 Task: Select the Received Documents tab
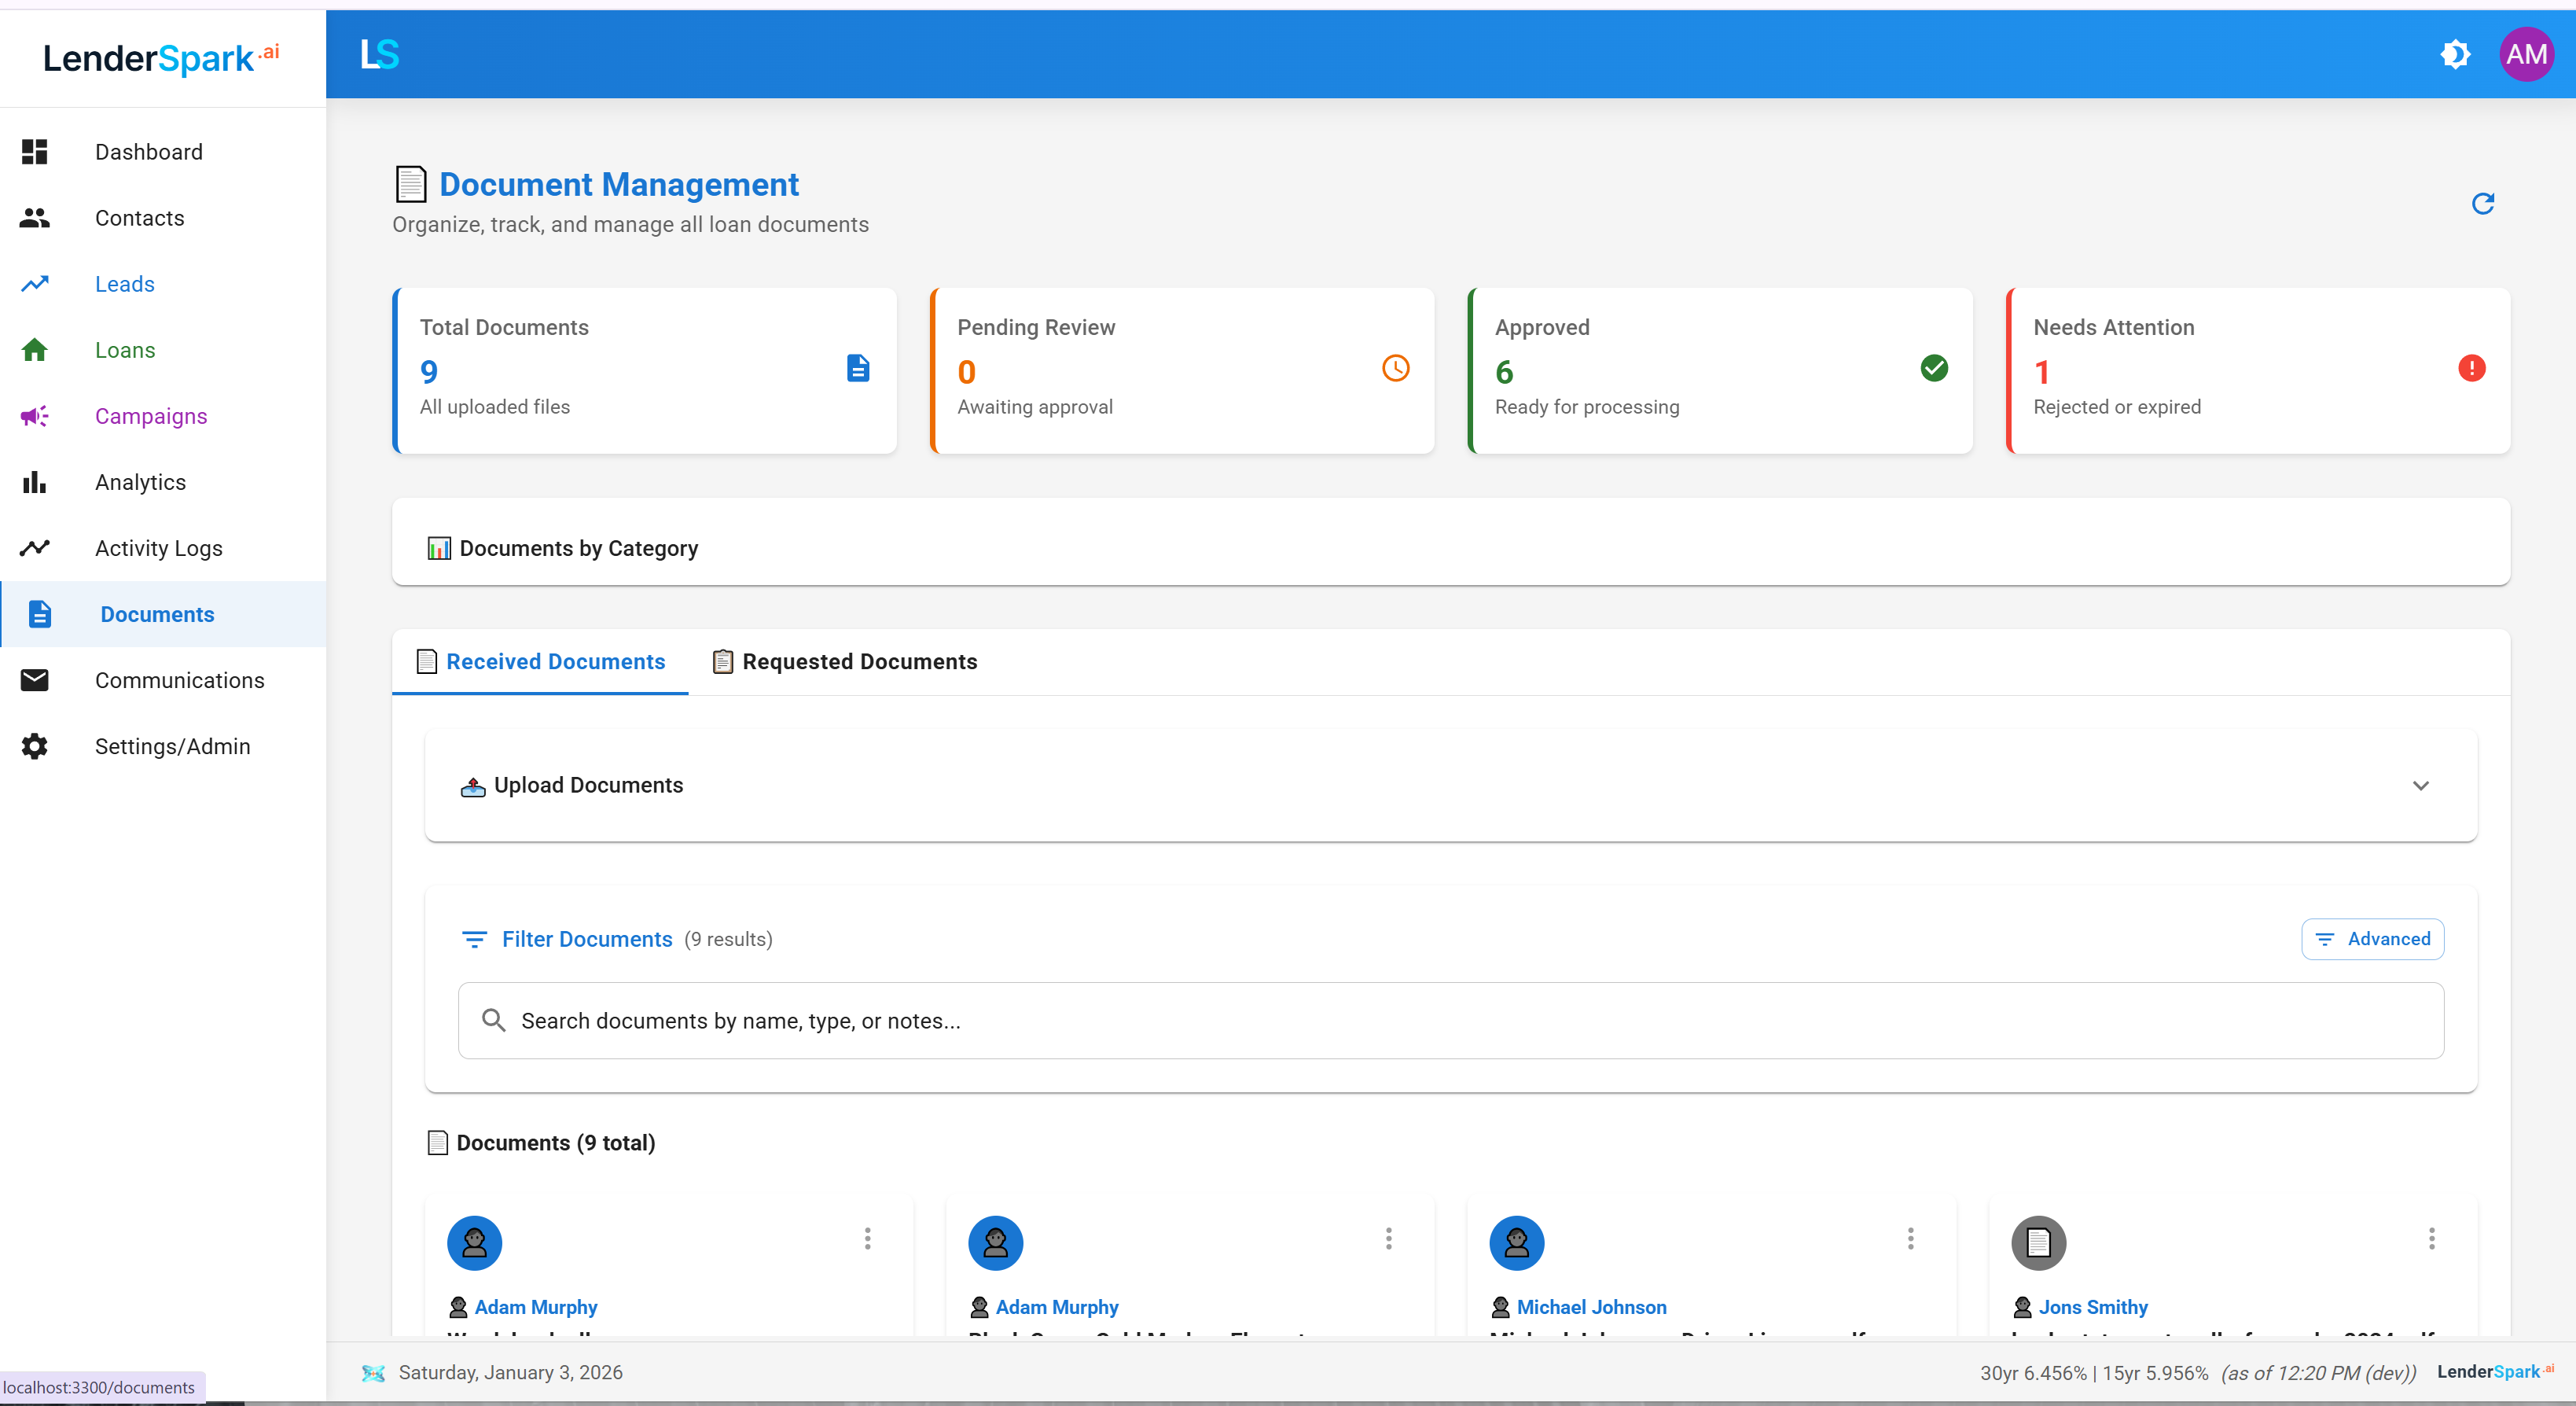540,662
